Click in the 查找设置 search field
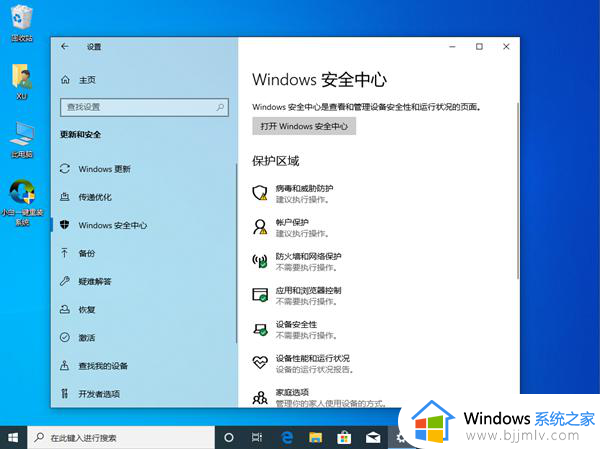Viewport: 600px width, 449px height. click(x=144, y=107)
